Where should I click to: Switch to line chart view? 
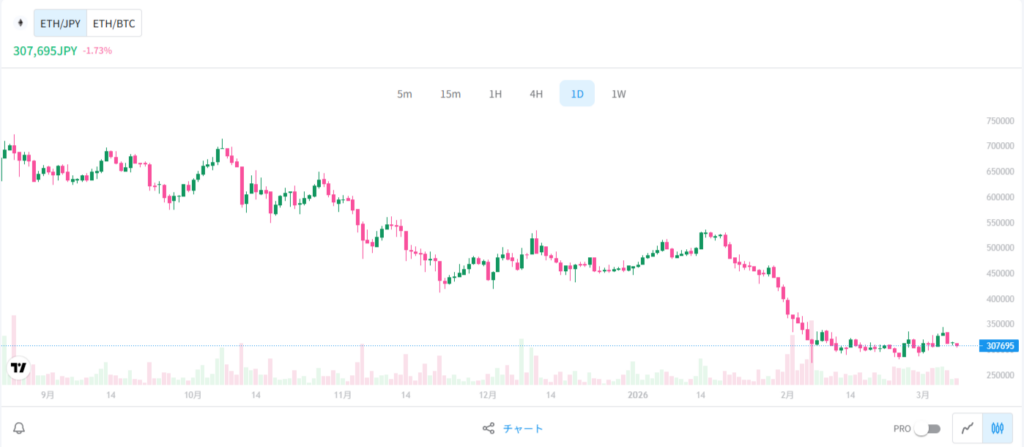[x=967, y=428]
